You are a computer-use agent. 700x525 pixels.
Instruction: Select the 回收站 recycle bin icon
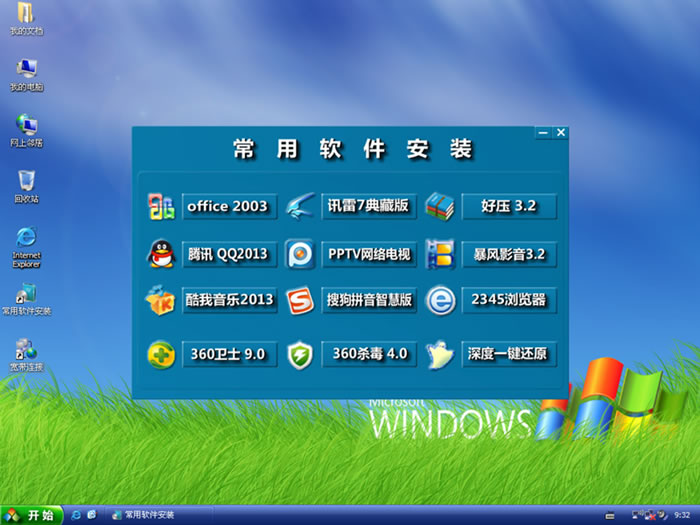pyautogui.click(x=26, y=187)
